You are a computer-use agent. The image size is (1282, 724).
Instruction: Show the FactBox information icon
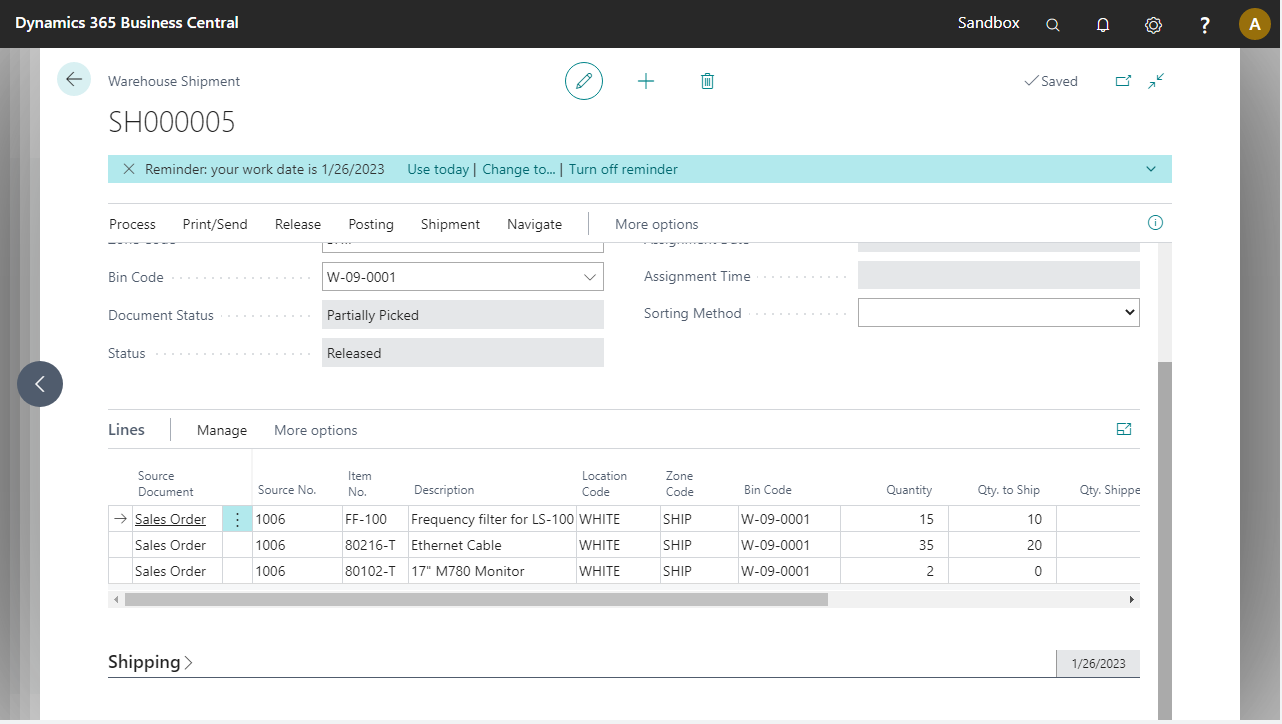coord(1155,222)
